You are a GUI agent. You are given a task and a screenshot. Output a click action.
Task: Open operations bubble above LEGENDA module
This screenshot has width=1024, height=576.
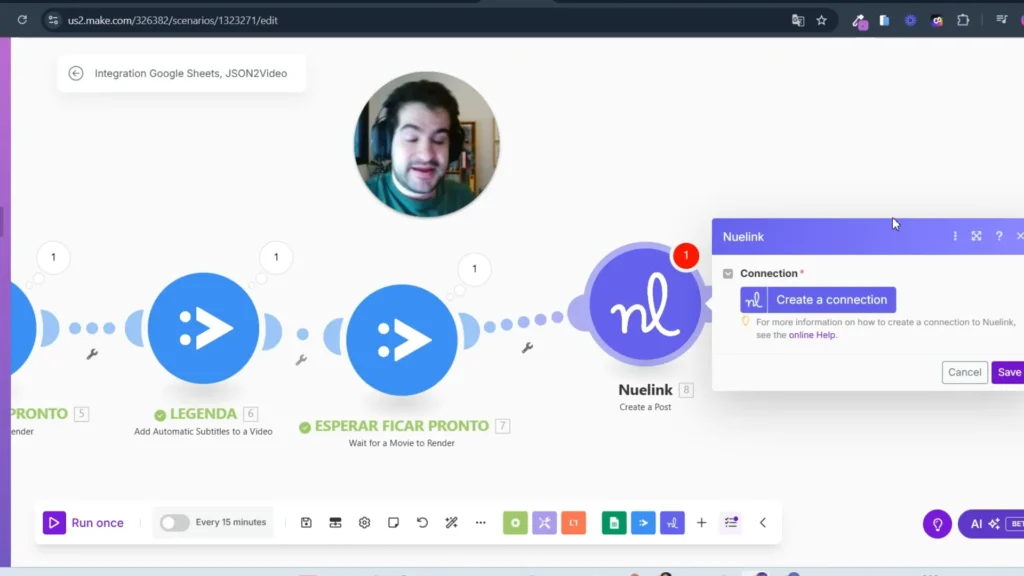[x=276, y=257]
